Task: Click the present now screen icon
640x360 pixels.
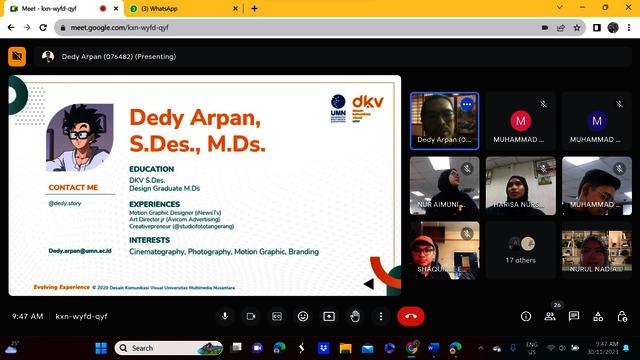Action: click(x=329, y=316)
